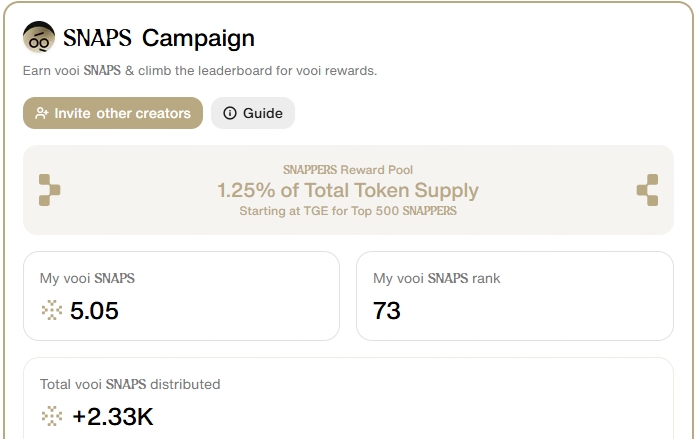Screen dimensions: 698x439
Task: Click the SNAPPERS Reward Pool label
Action: click(348, 170)
